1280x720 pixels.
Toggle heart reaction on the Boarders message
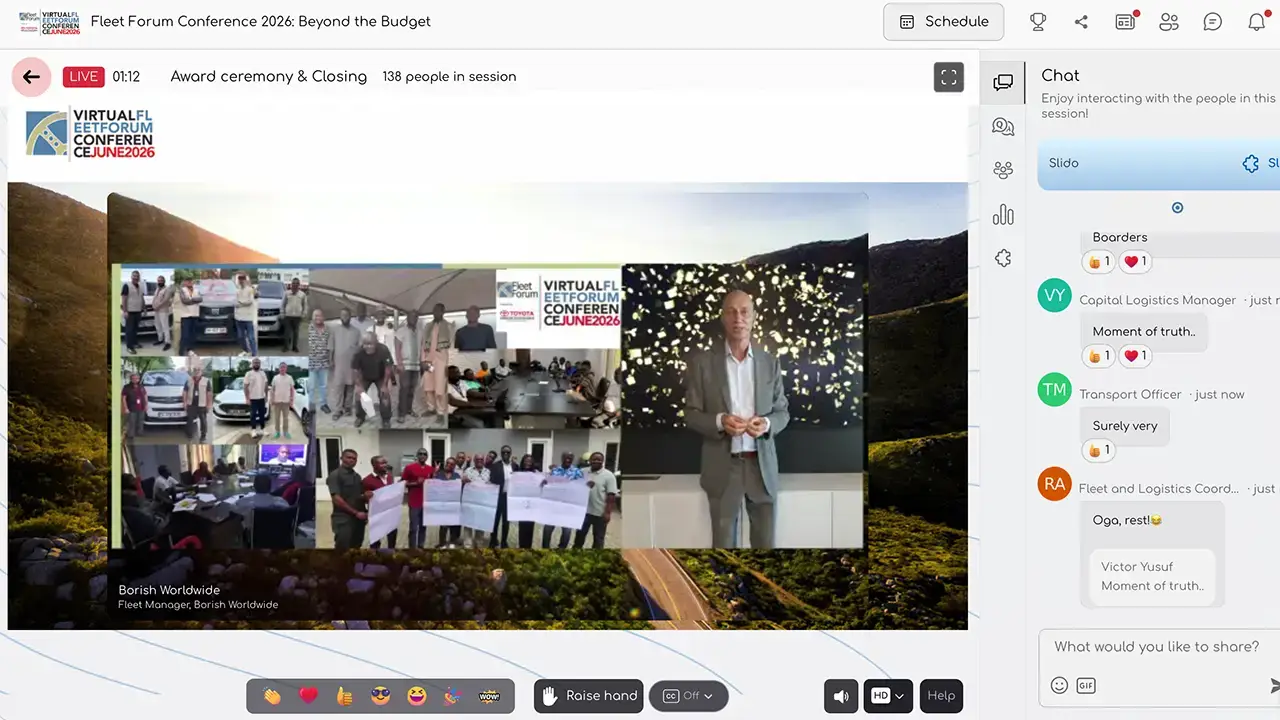(x=1137, y=262)
